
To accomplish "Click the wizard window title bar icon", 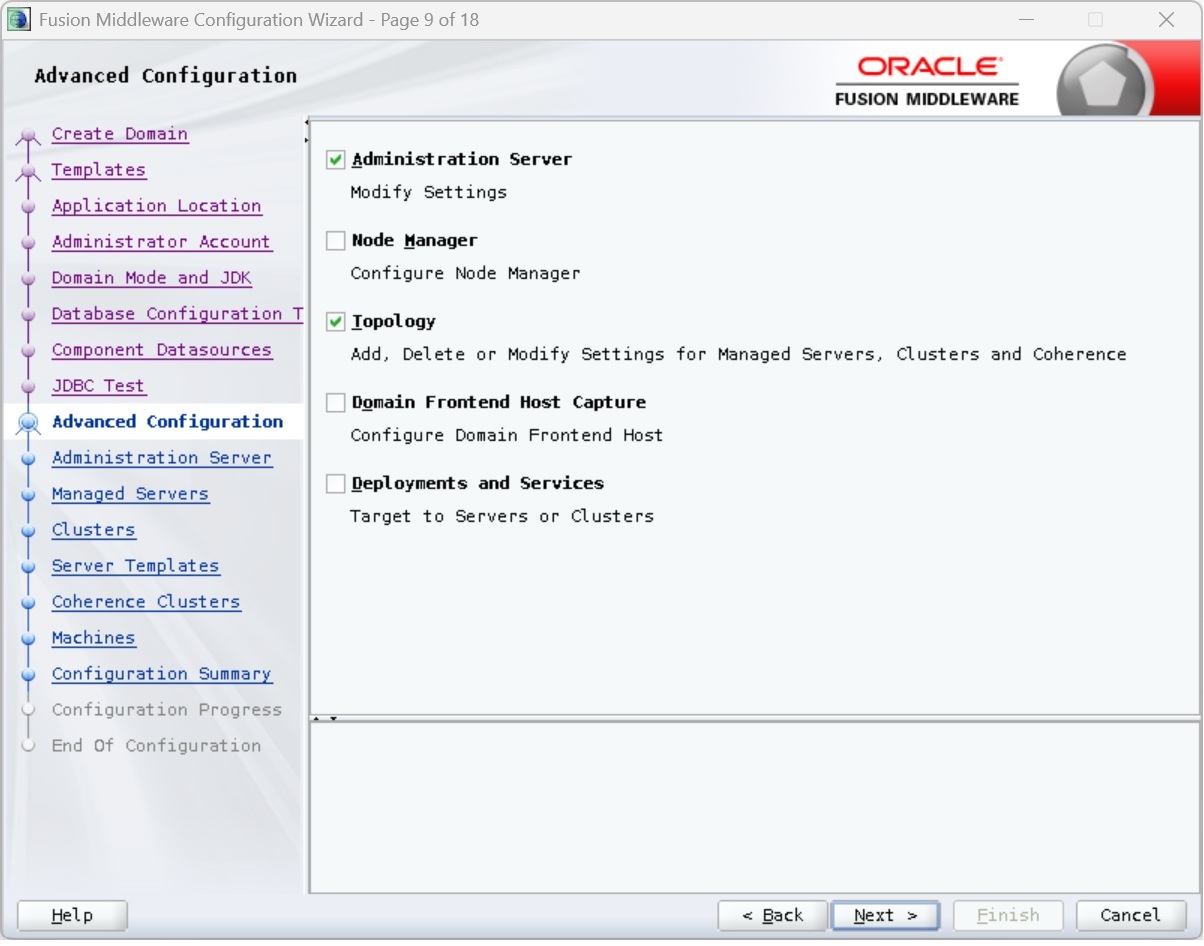I will 19,20.
